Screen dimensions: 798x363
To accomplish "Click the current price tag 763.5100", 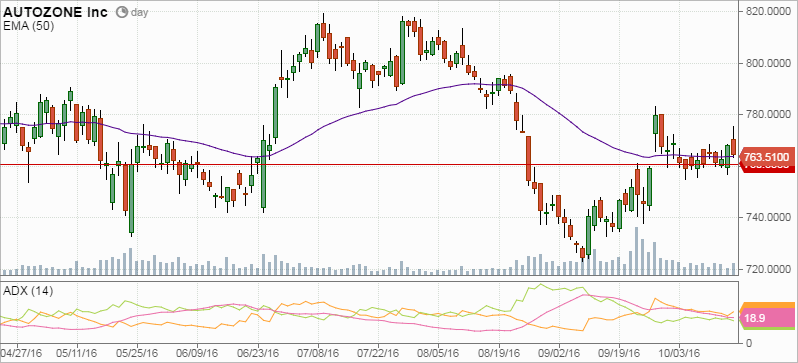I will click(768, 156).
